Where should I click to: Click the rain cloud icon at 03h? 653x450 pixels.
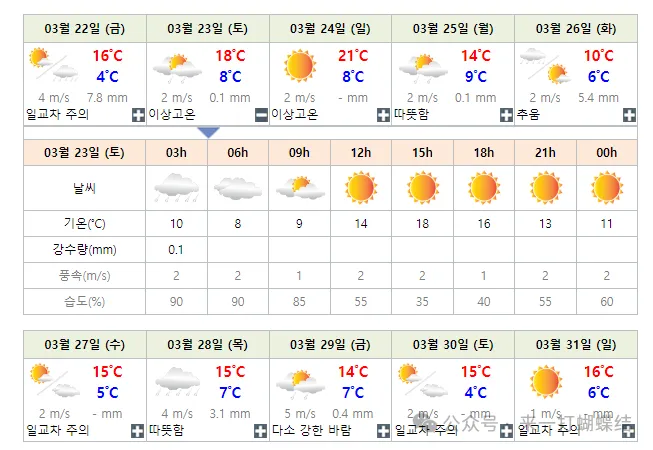[x=176, y=187]
